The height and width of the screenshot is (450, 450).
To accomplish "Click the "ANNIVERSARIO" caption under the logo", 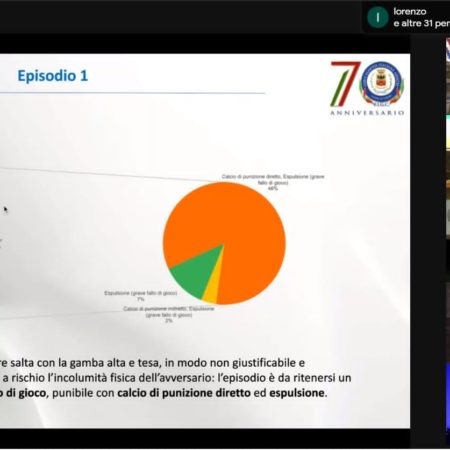I will pyautogui.click(x=367, y=113).
